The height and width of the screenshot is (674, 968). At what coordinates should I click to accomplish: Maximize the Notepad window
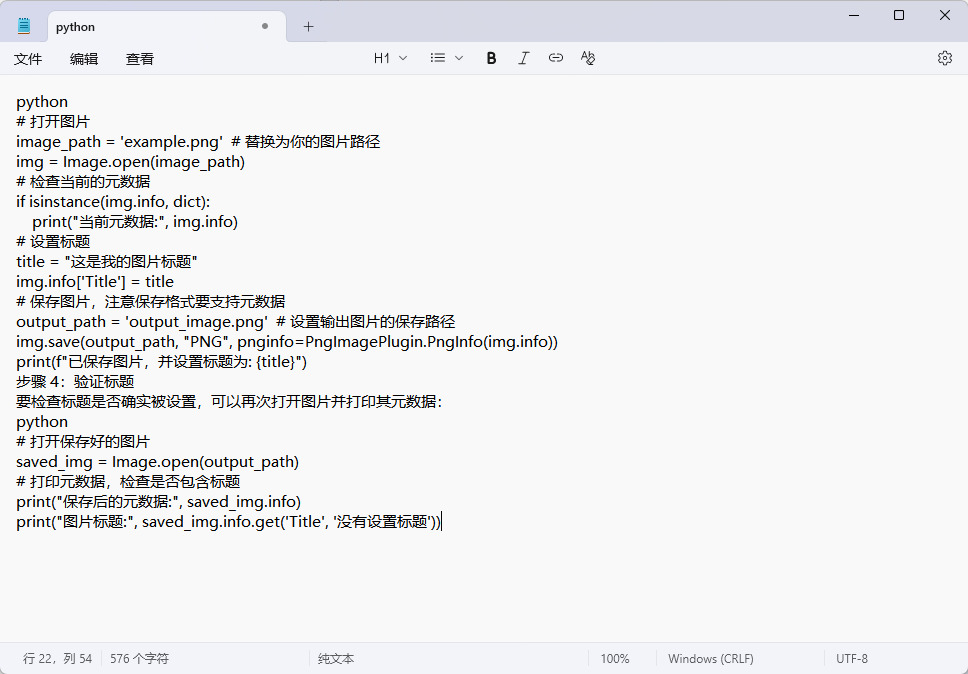tap(899, 15)
